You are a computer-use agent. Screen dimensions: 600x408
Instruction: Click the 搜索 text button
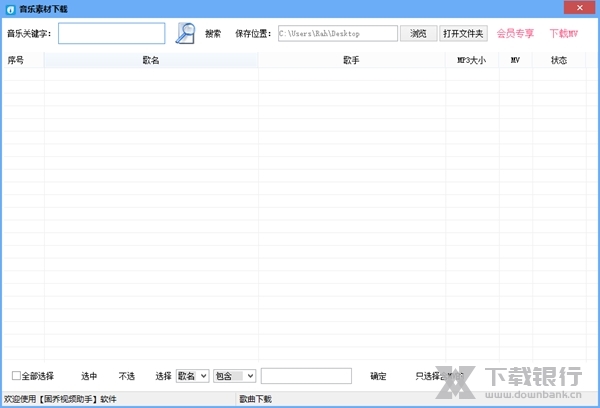point(213,34)
